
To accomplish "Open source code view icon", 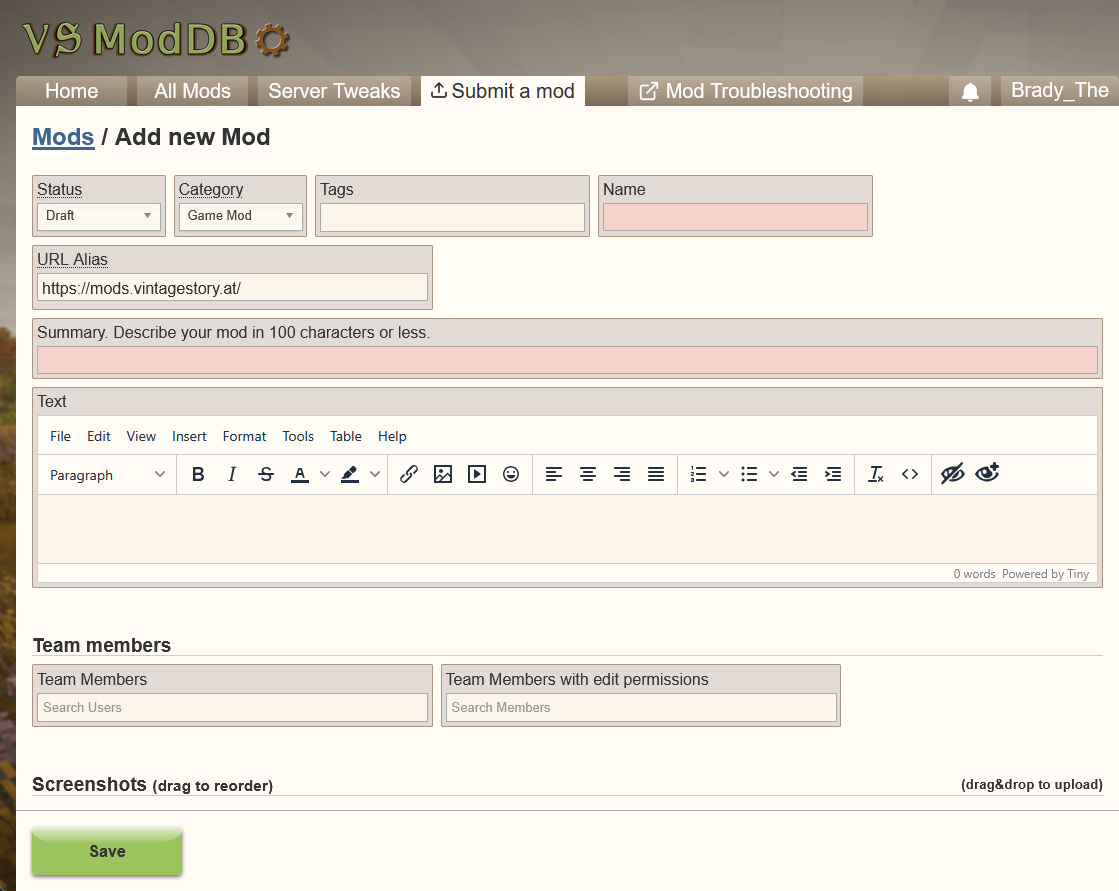I will (910, 475).
